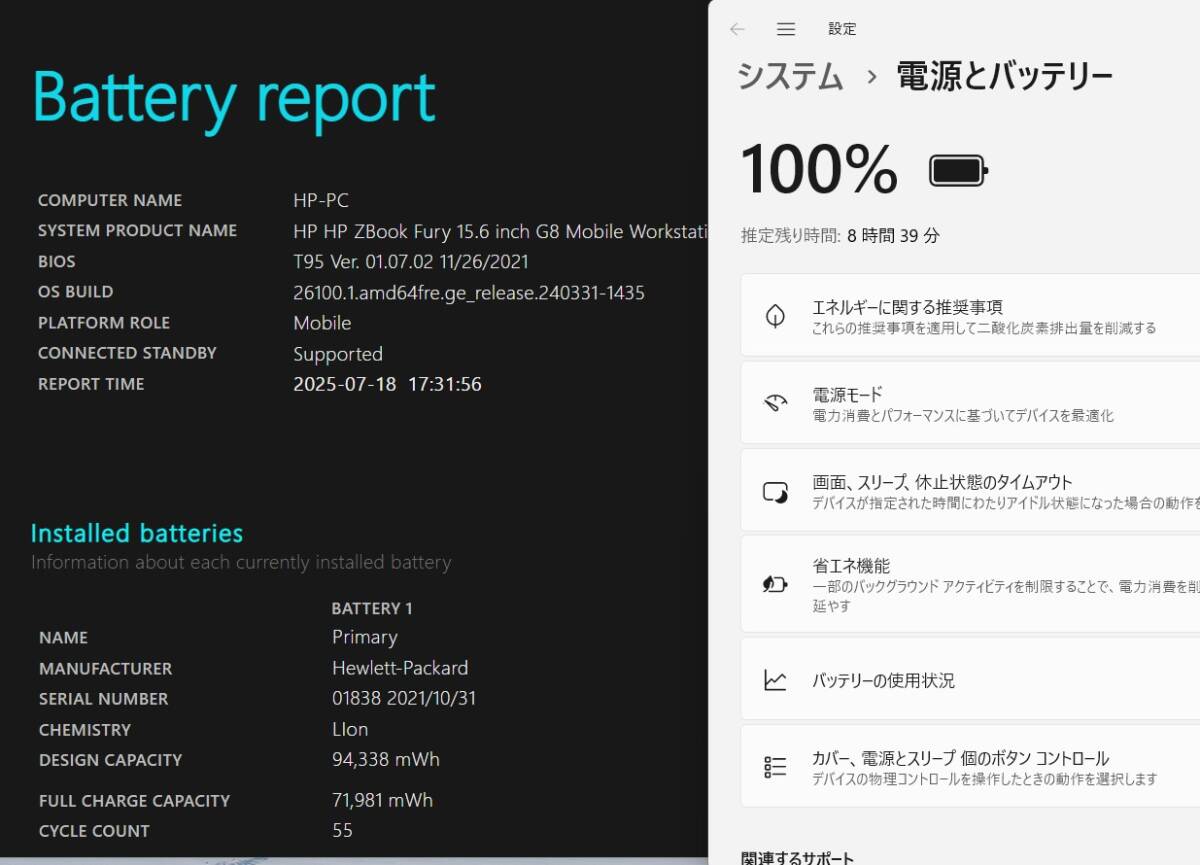This screenshot has height=865, width=1200.
Task: Click the report time 2025-07-18 17:31:56
Action: pyautogui.click(x=387, y=384)
